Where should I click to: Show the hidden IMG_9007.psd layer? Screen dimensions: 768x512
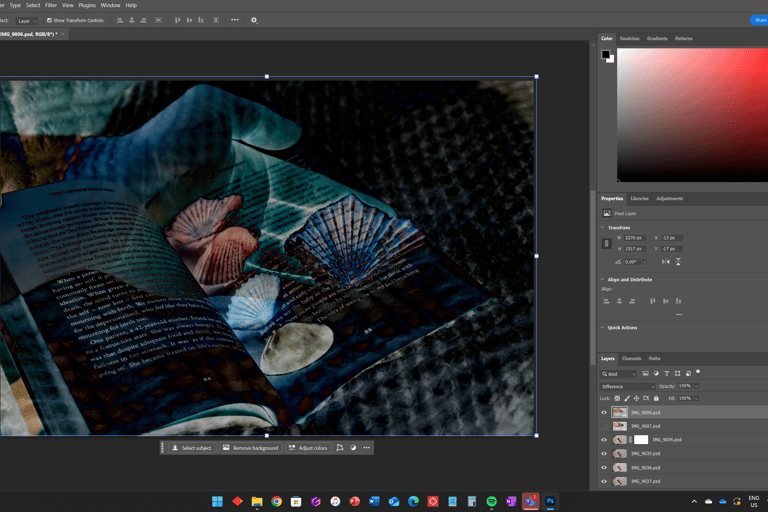click(604, 426)
